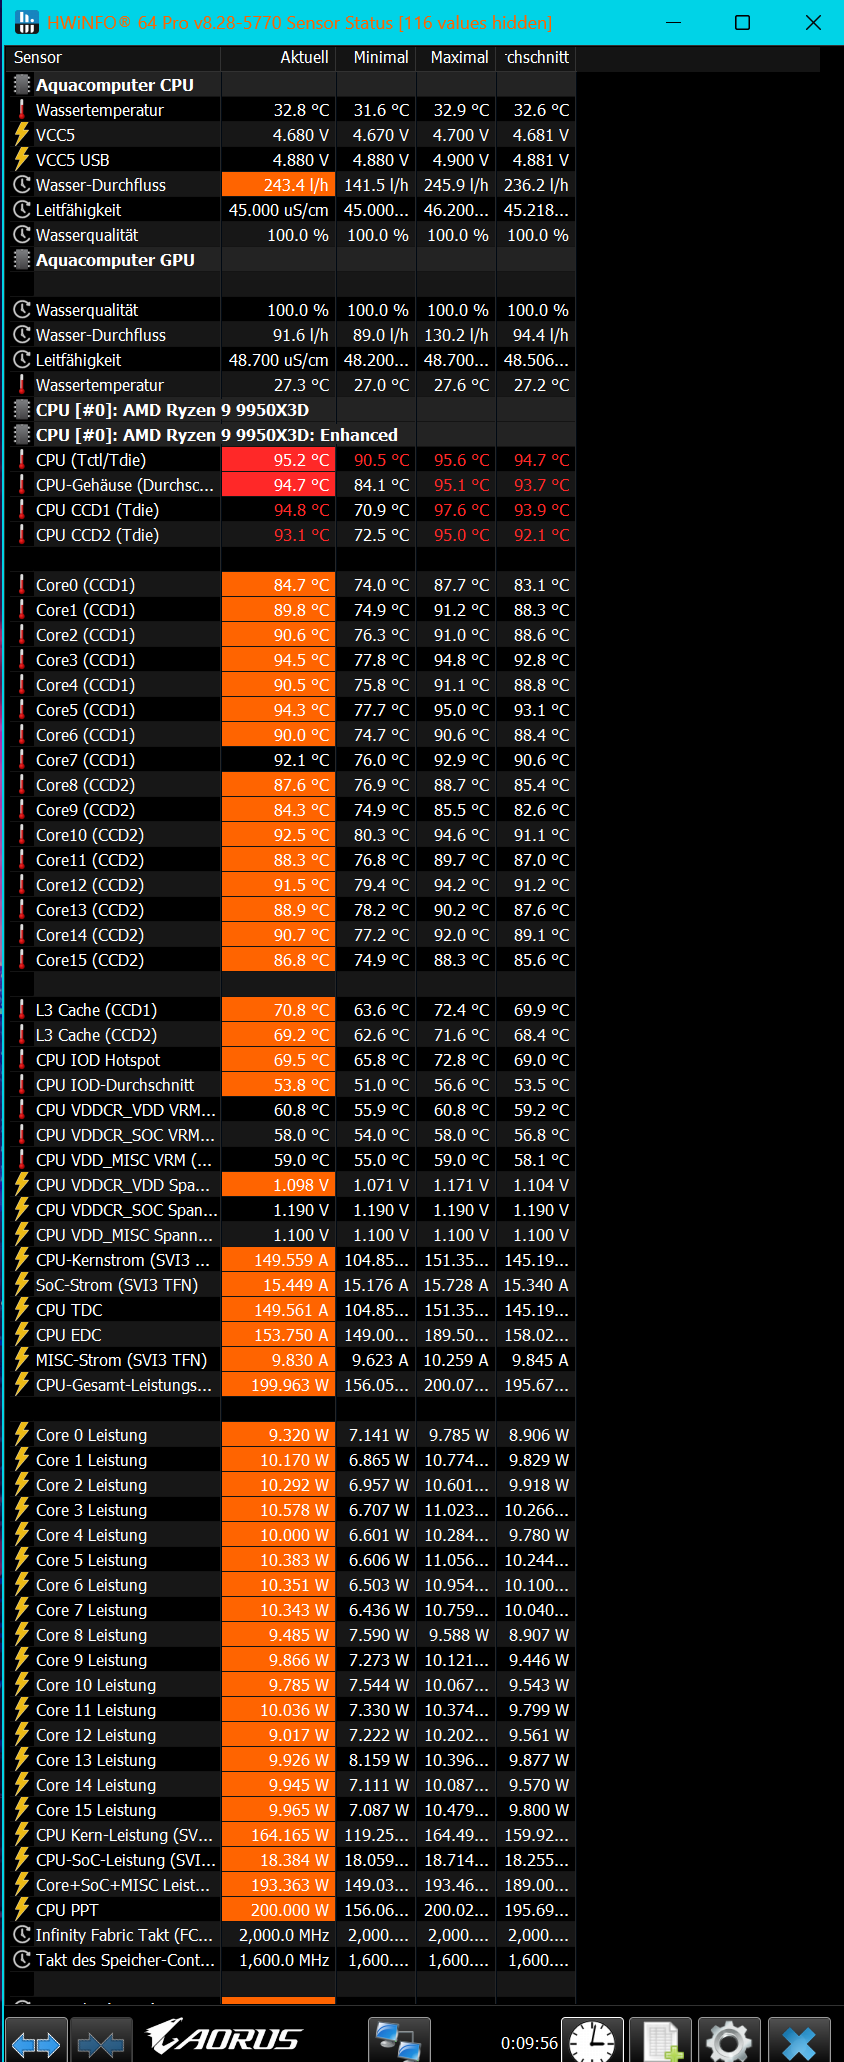Click bolt icon beside CPU PPT
Screen dimensions: 844x2062
pos(22,1910)
